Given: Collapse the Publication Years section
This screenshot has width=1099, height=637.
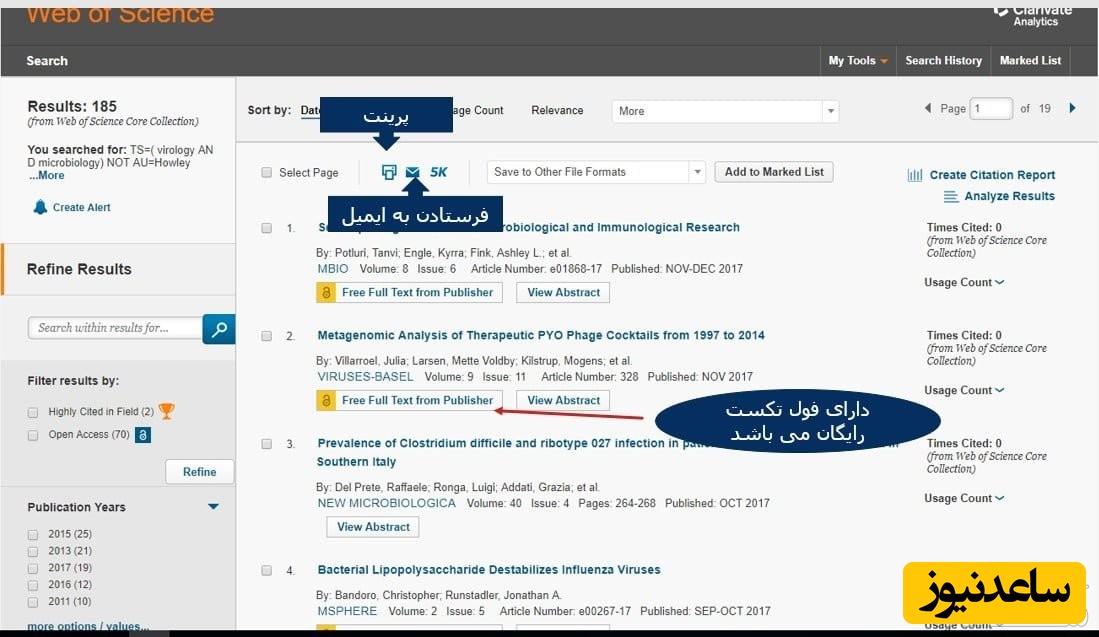Looking at the screenshot, I should [x=212, y=506].
